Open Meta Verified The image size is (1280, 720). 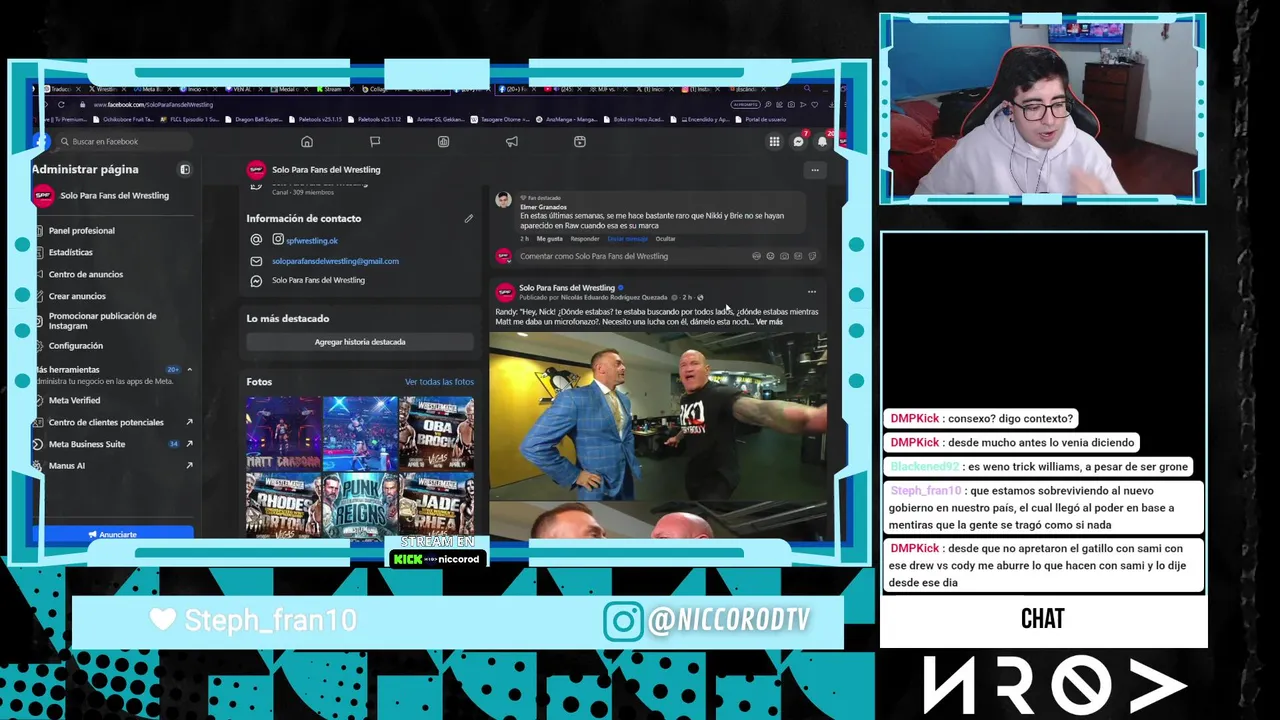click(74, 401)
